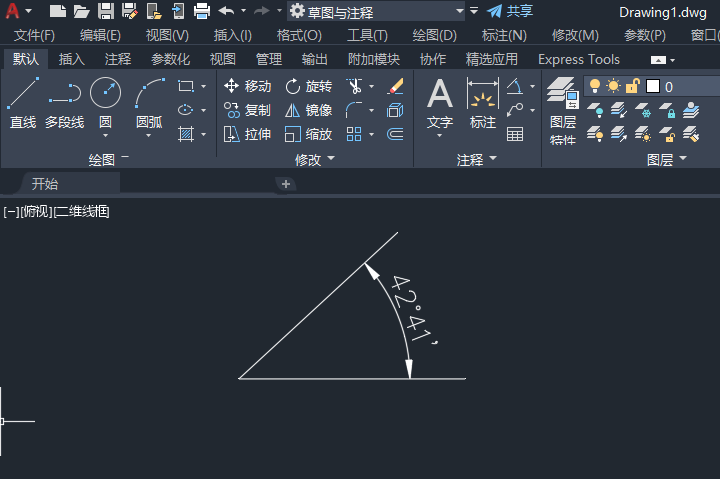
Task: Add a new drawing tab with plus
Action: (286, 184)
